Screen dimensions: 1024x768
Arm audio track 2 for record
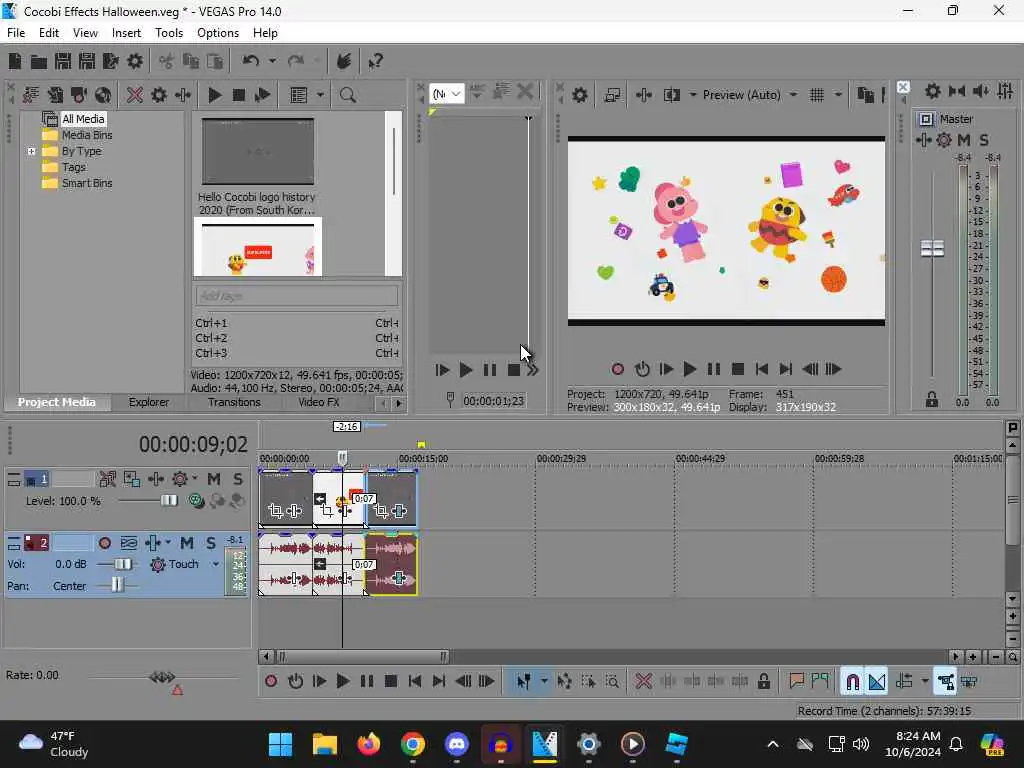pyautogui.click(x=104, y=543)
